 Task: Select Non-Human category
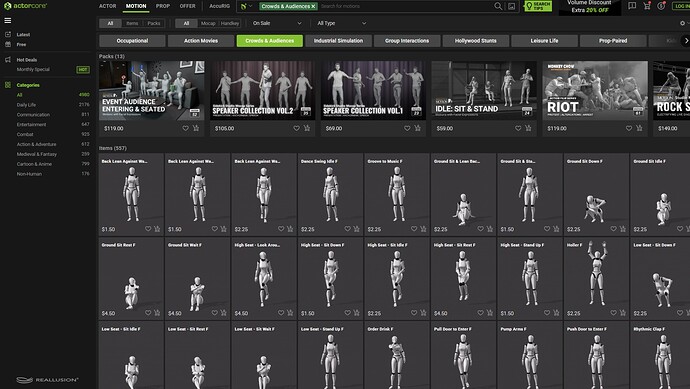(29, 174)
